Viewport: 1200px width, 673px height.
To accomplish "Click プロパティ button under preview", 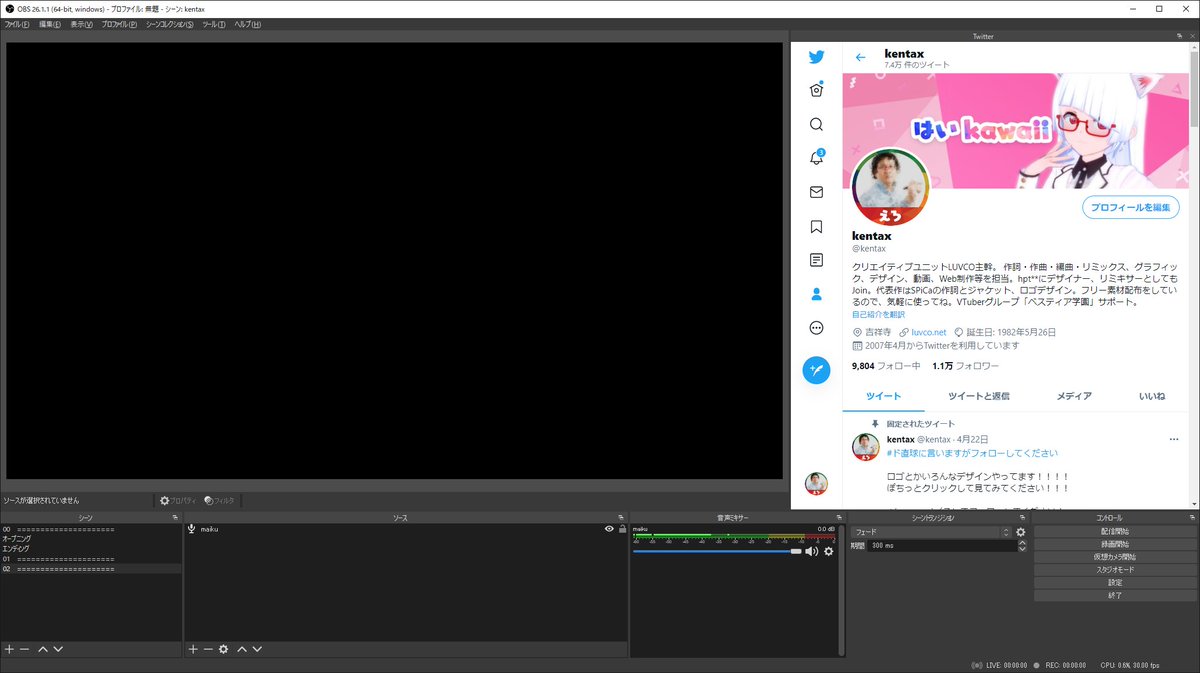I will (x=178, y=500).
